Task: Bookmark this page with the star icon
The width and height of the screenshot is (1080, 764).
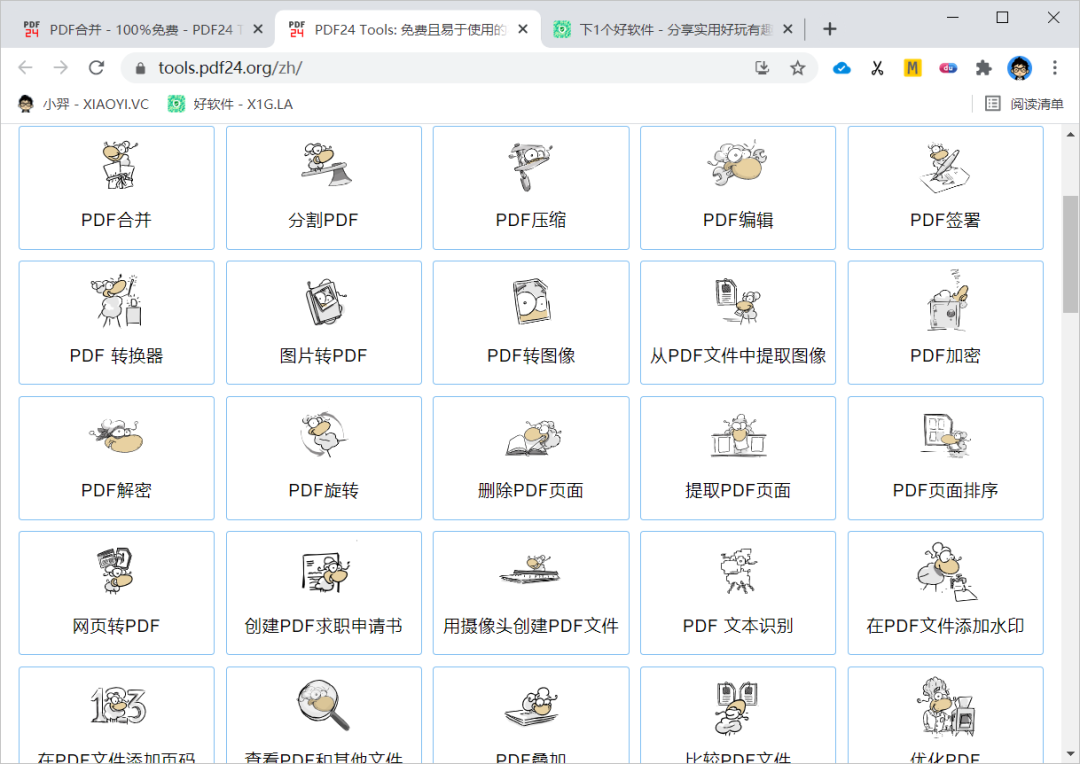Action: (x=798, y=68)
